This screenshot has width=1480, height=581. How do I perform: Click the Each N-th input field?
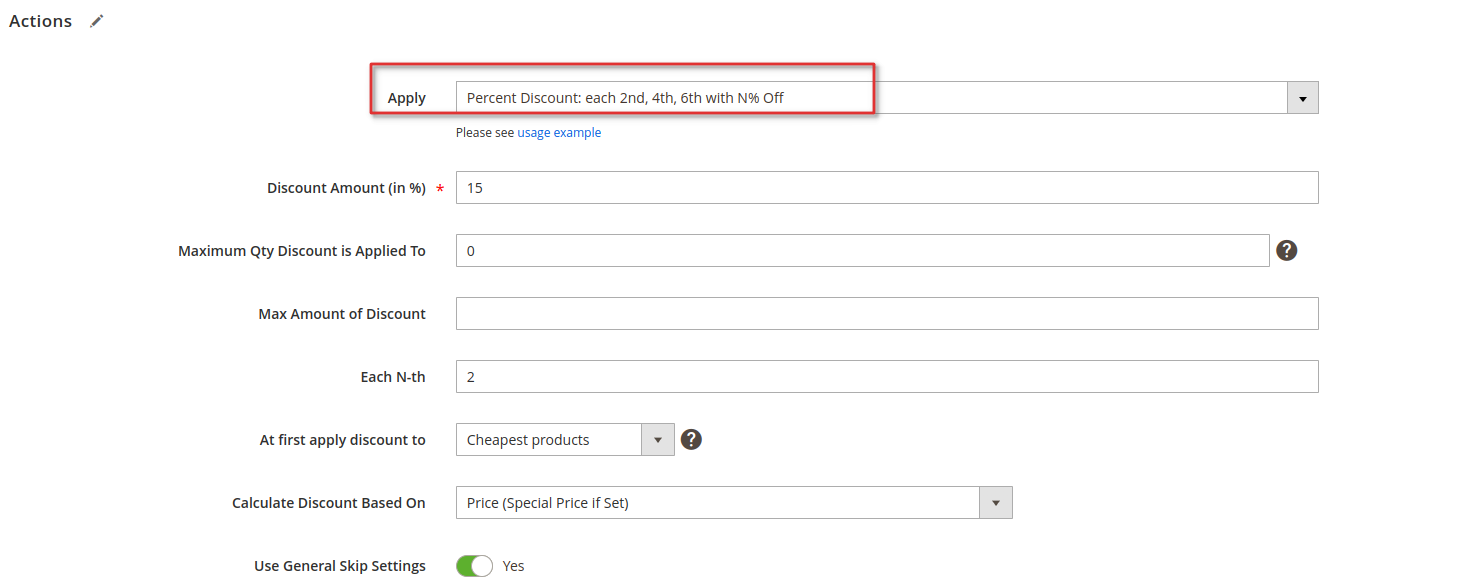point(887,377)
